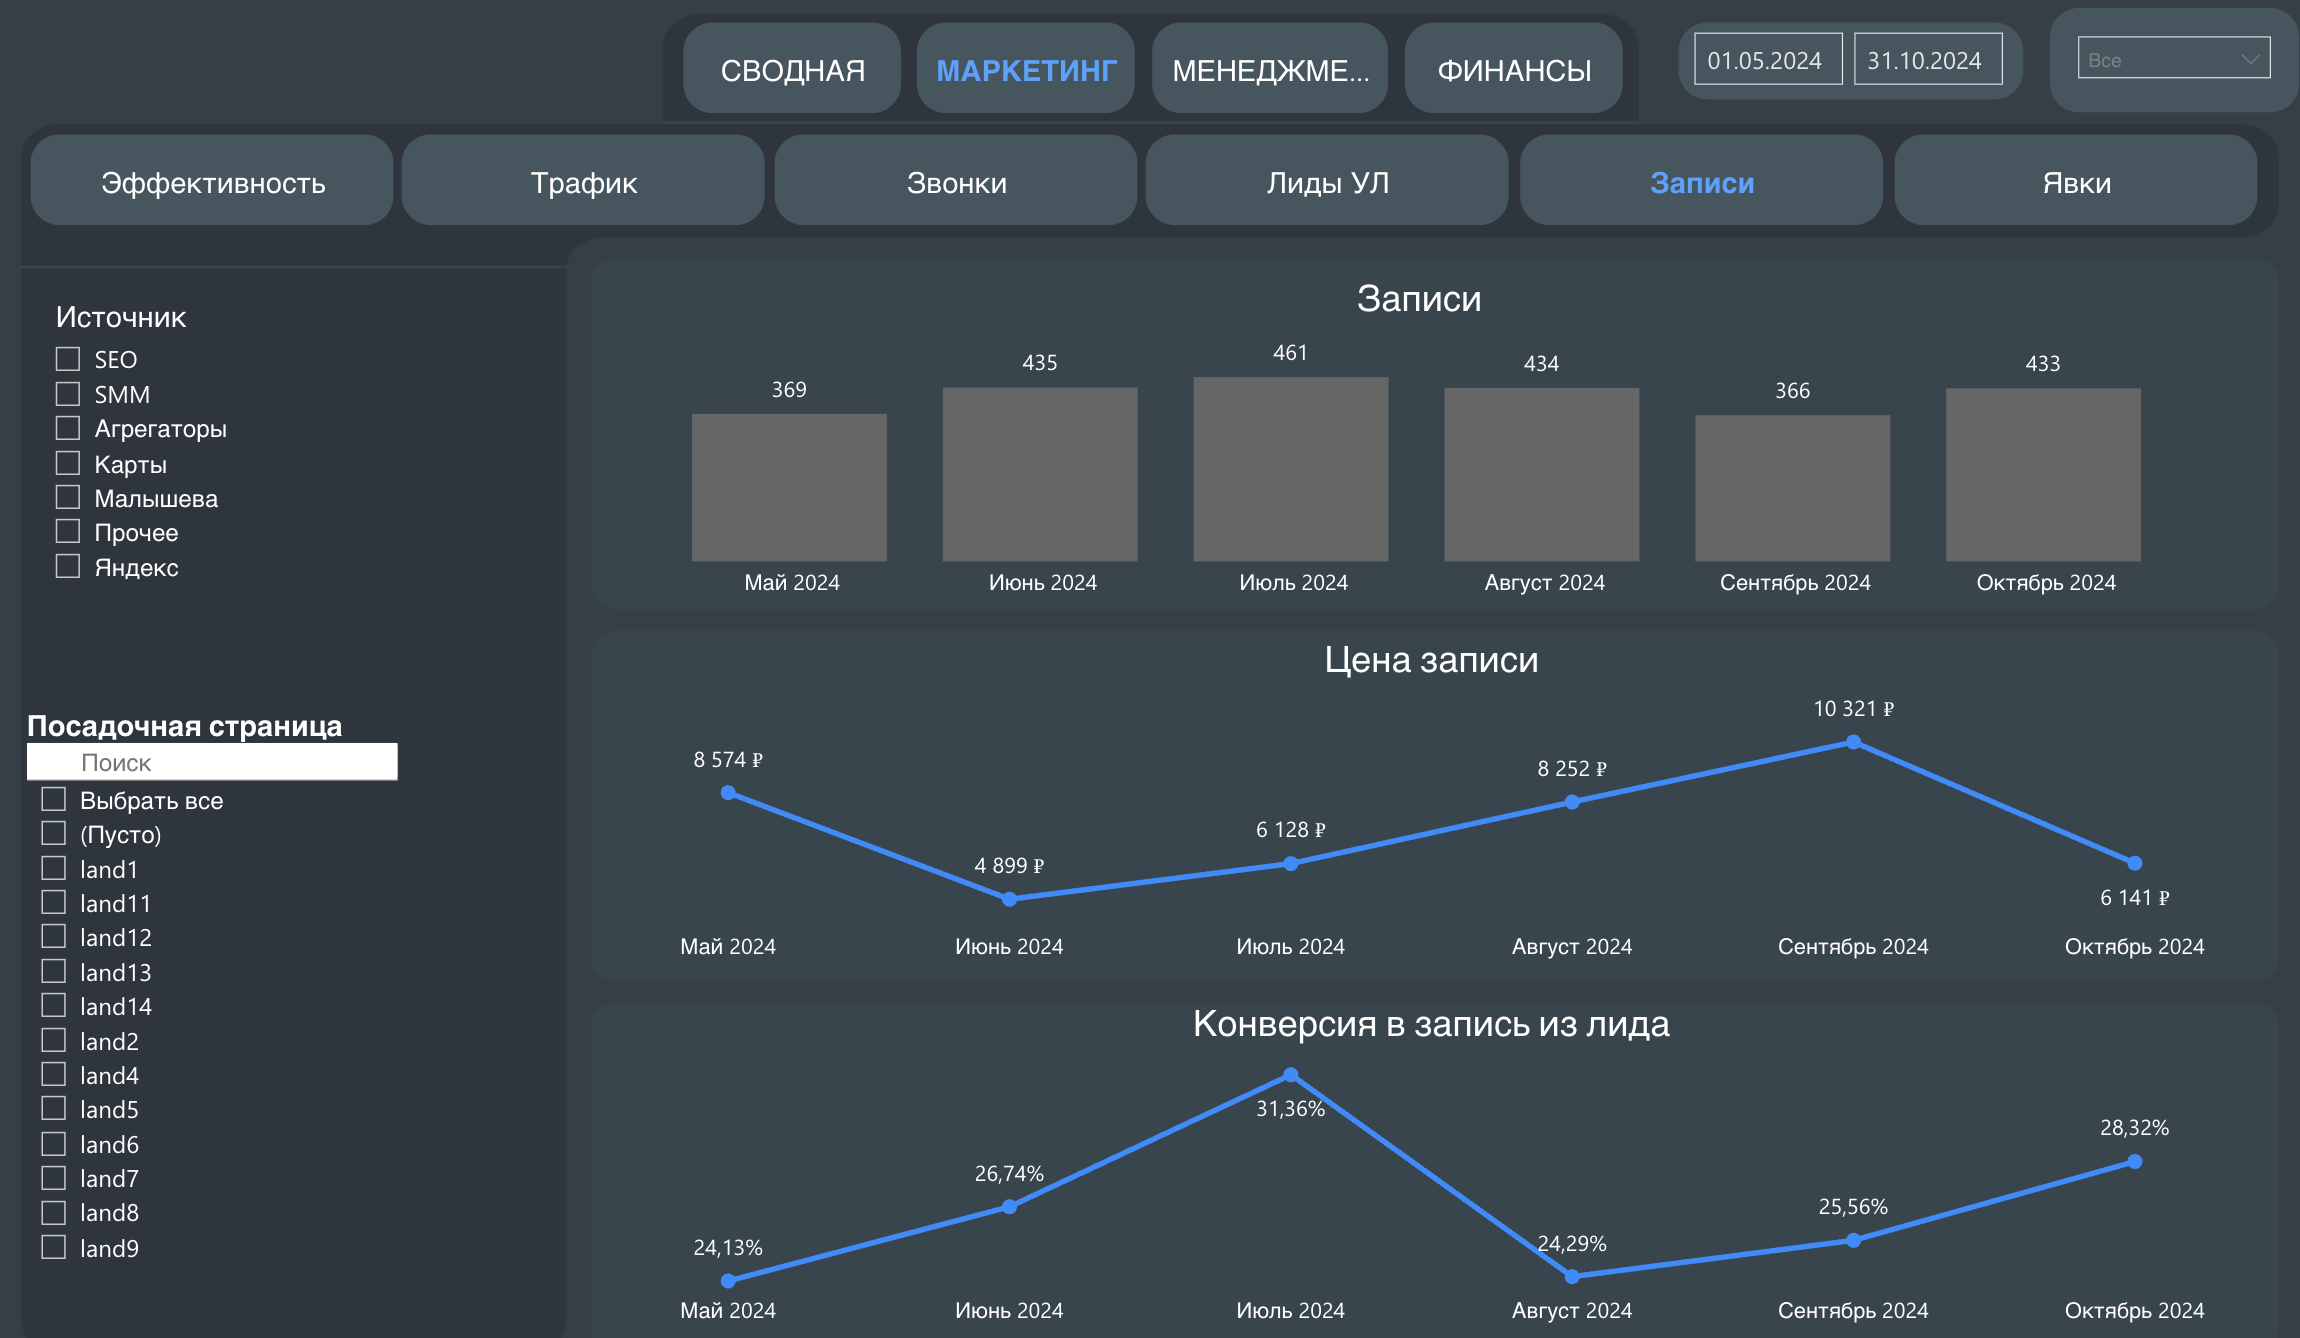This screenshot has height=1338, width=2300.
Task: Open the Явки page button
Action: point(2076,182)
